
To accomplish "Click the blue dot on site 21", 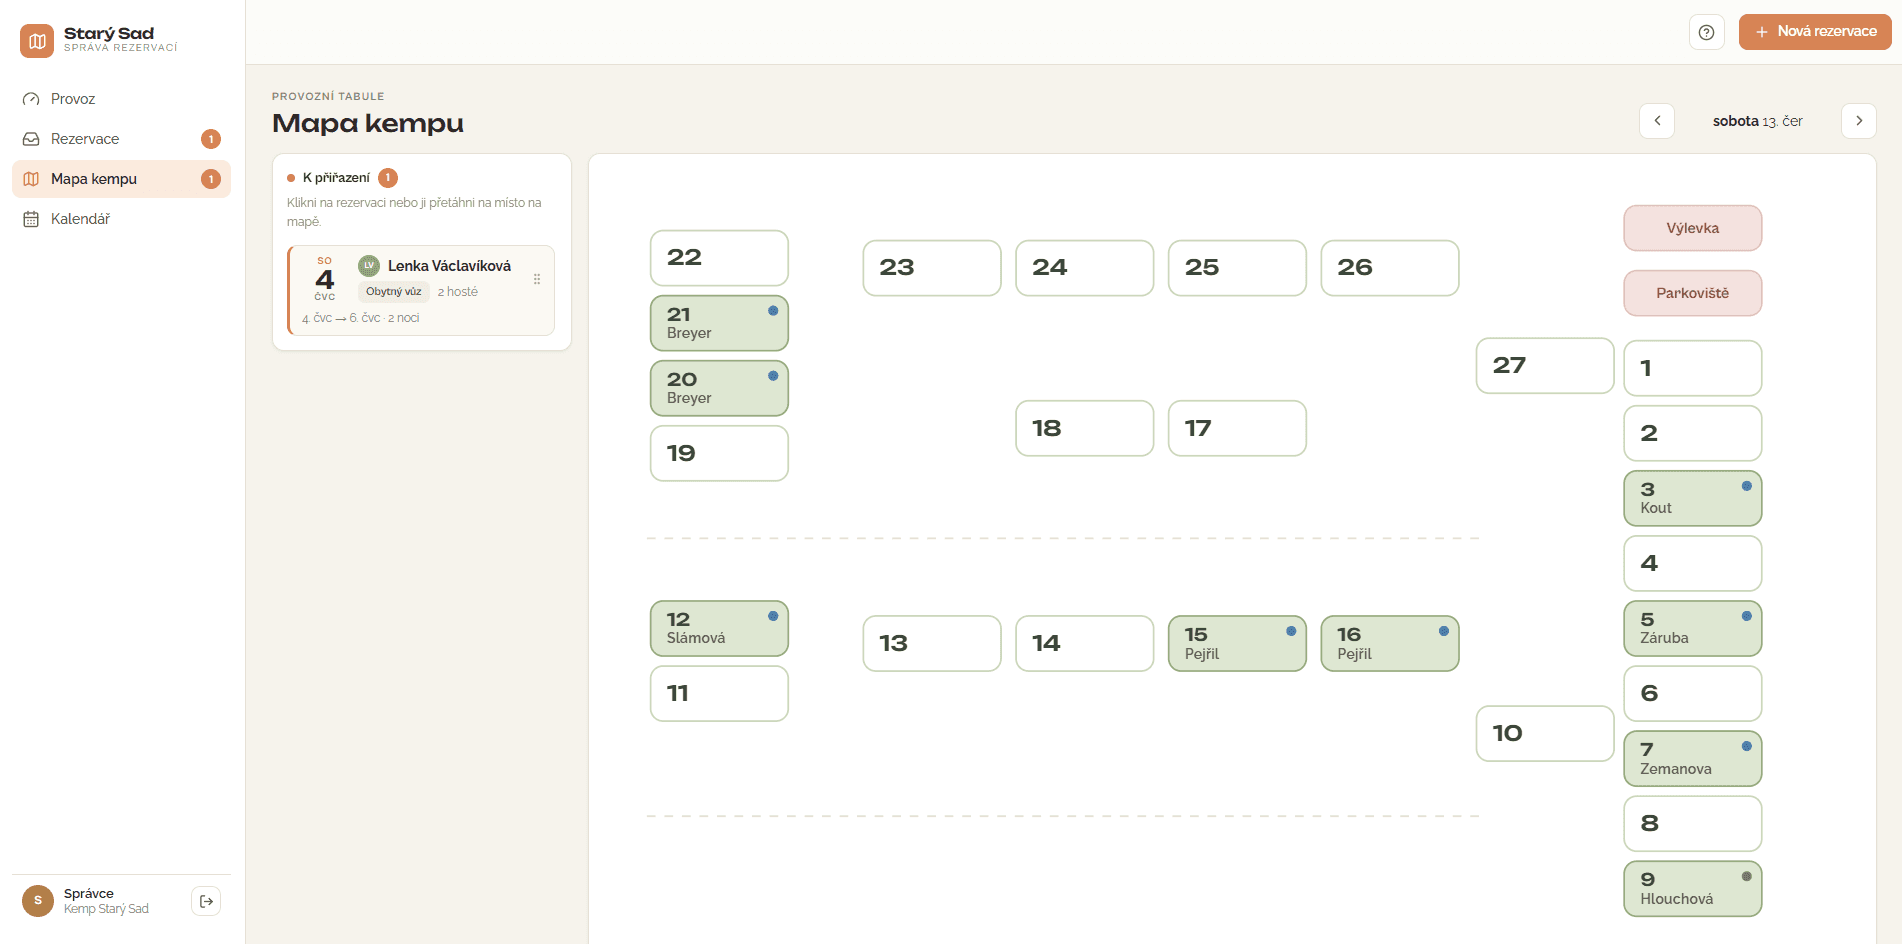I will [x=773, y=311].
